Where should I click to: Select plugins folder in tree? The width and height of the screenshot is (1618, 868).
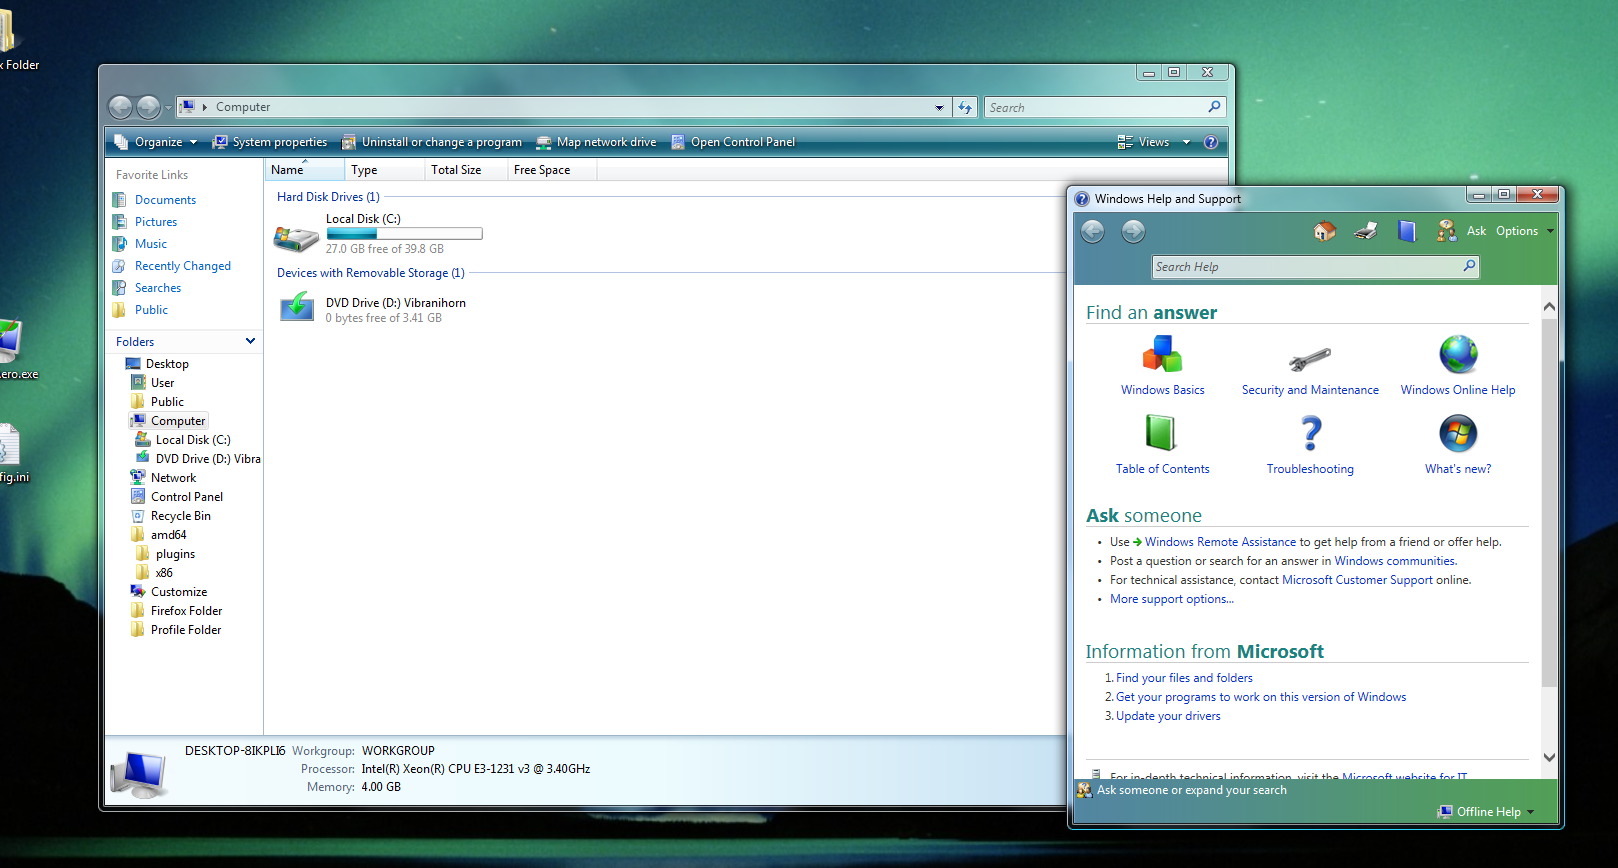pos(175,554)
